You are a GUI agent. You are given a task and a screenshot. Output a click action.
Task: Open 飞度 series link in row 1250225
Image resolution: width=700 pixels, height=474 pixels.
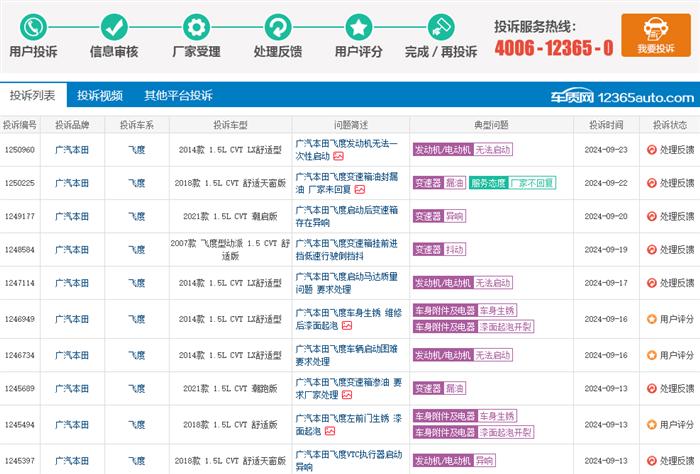coord(137,183)
